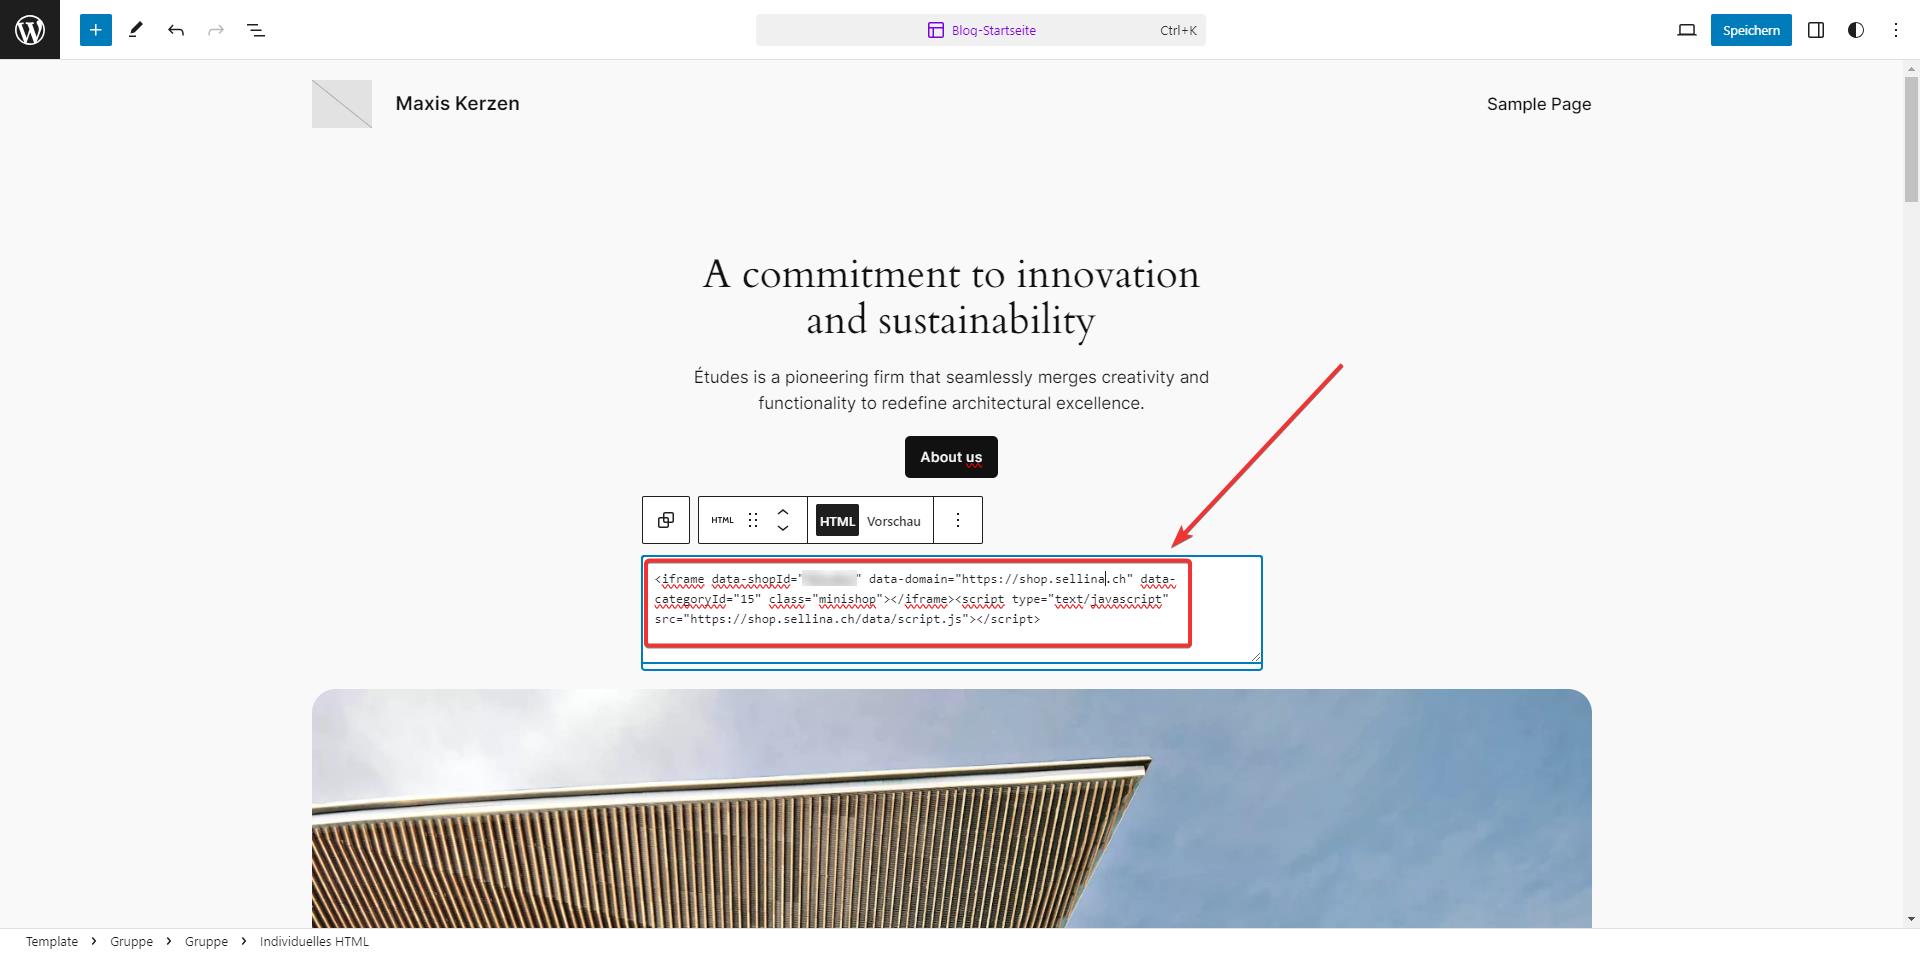Open the editor options three-dot menu

coord(1896,30)
